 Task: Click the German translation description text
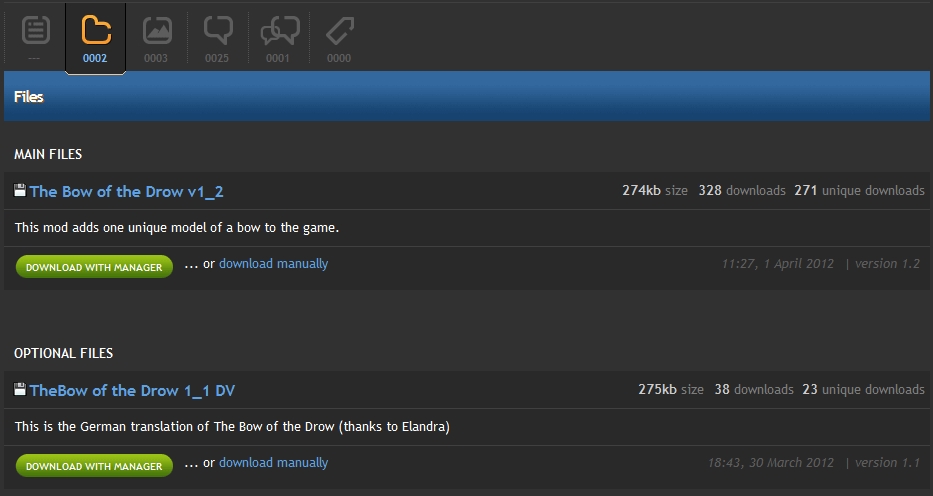(x=232, y=427)
